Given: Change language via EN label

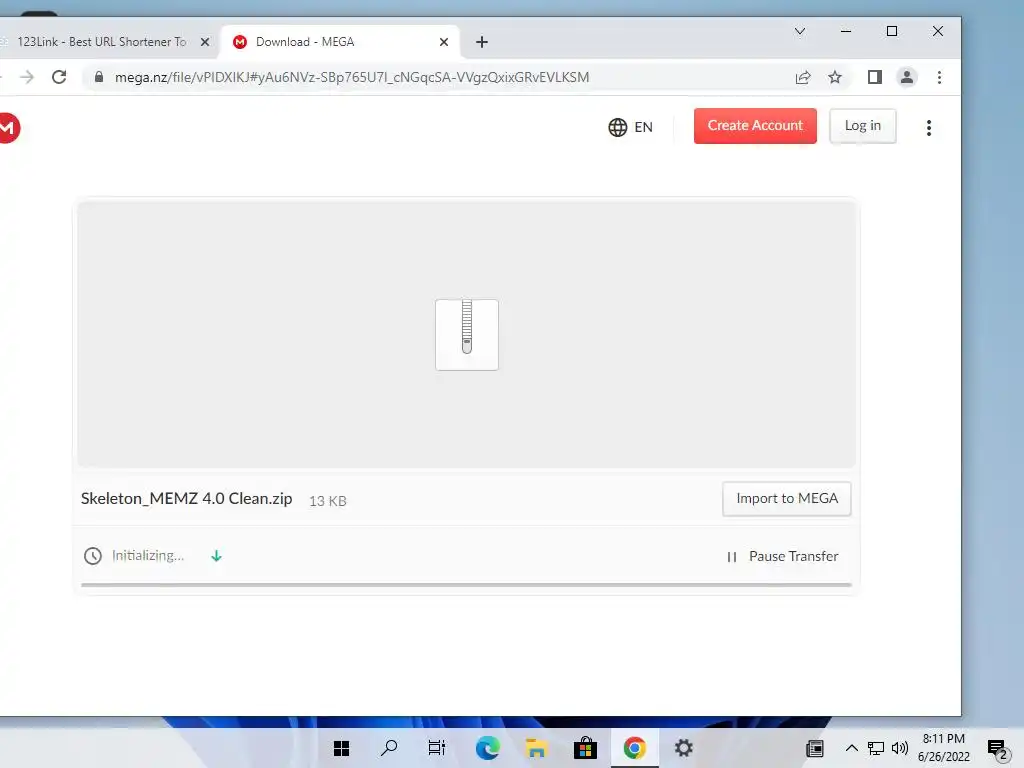Looking at the screenshot, I should click(x=643, y=127).
